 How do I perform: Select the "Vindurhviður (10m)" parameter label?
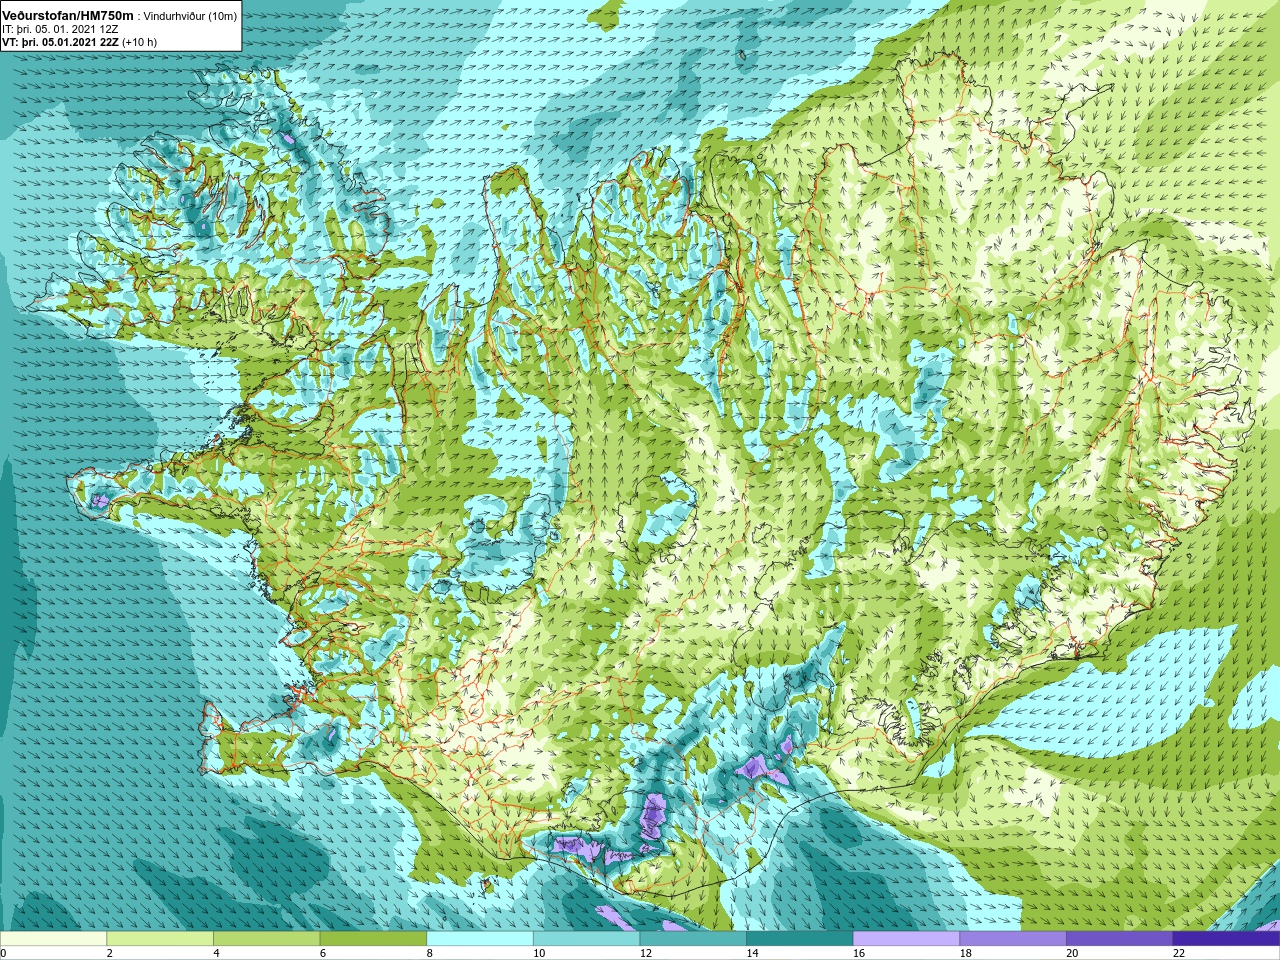click(x=190, y=16)
